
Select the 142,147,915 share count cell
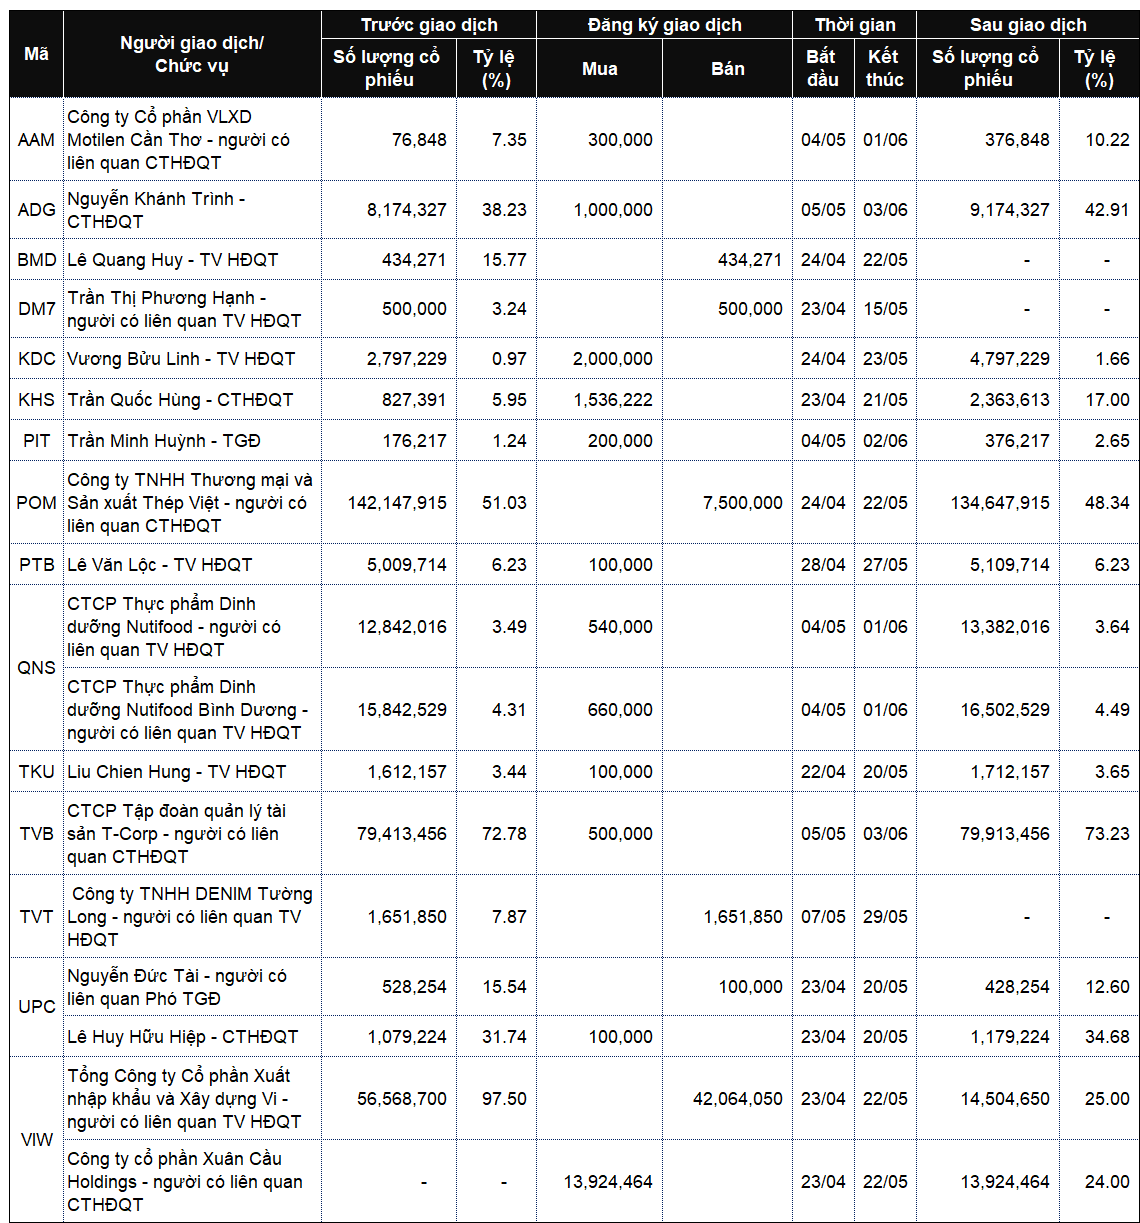point(389,503)
